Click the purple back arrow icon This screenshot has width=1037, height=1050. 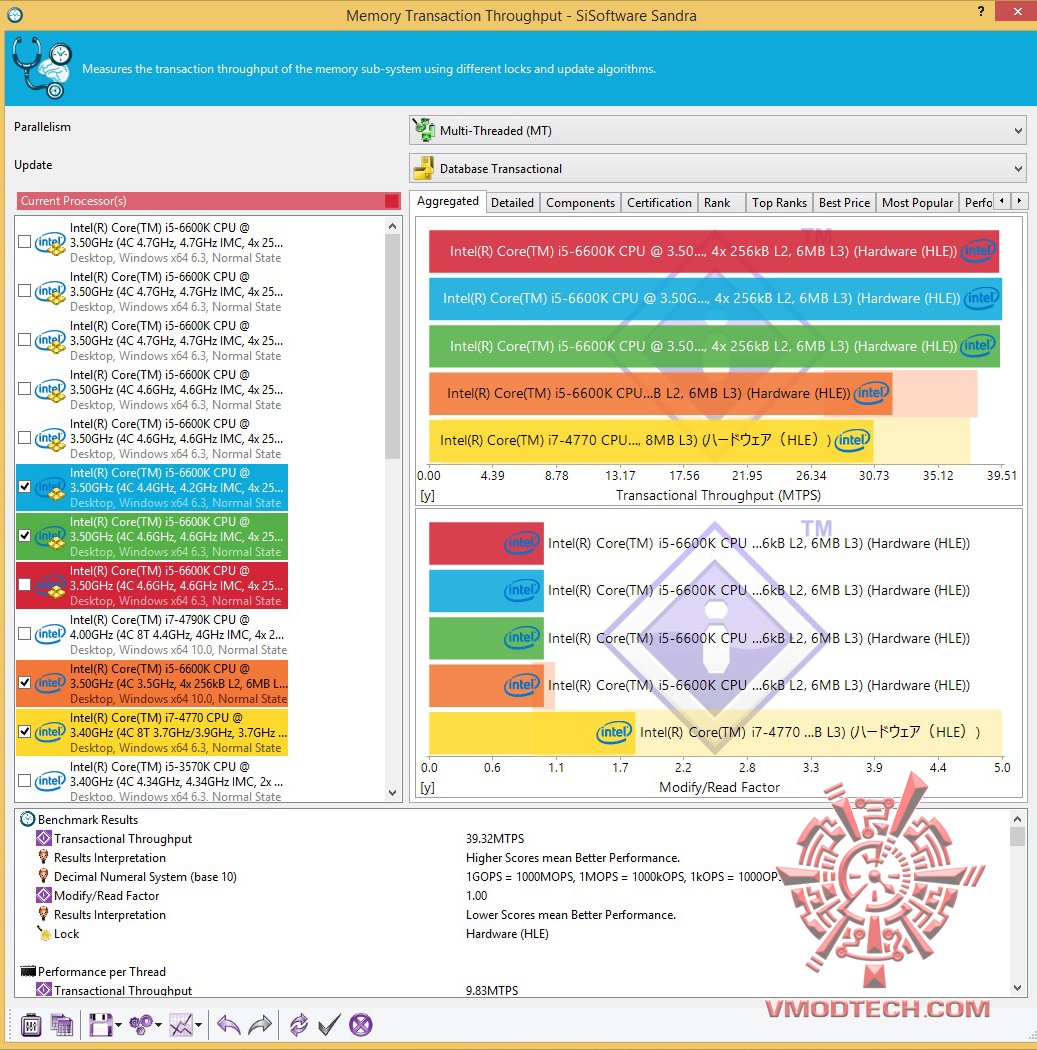(228, 1025)
